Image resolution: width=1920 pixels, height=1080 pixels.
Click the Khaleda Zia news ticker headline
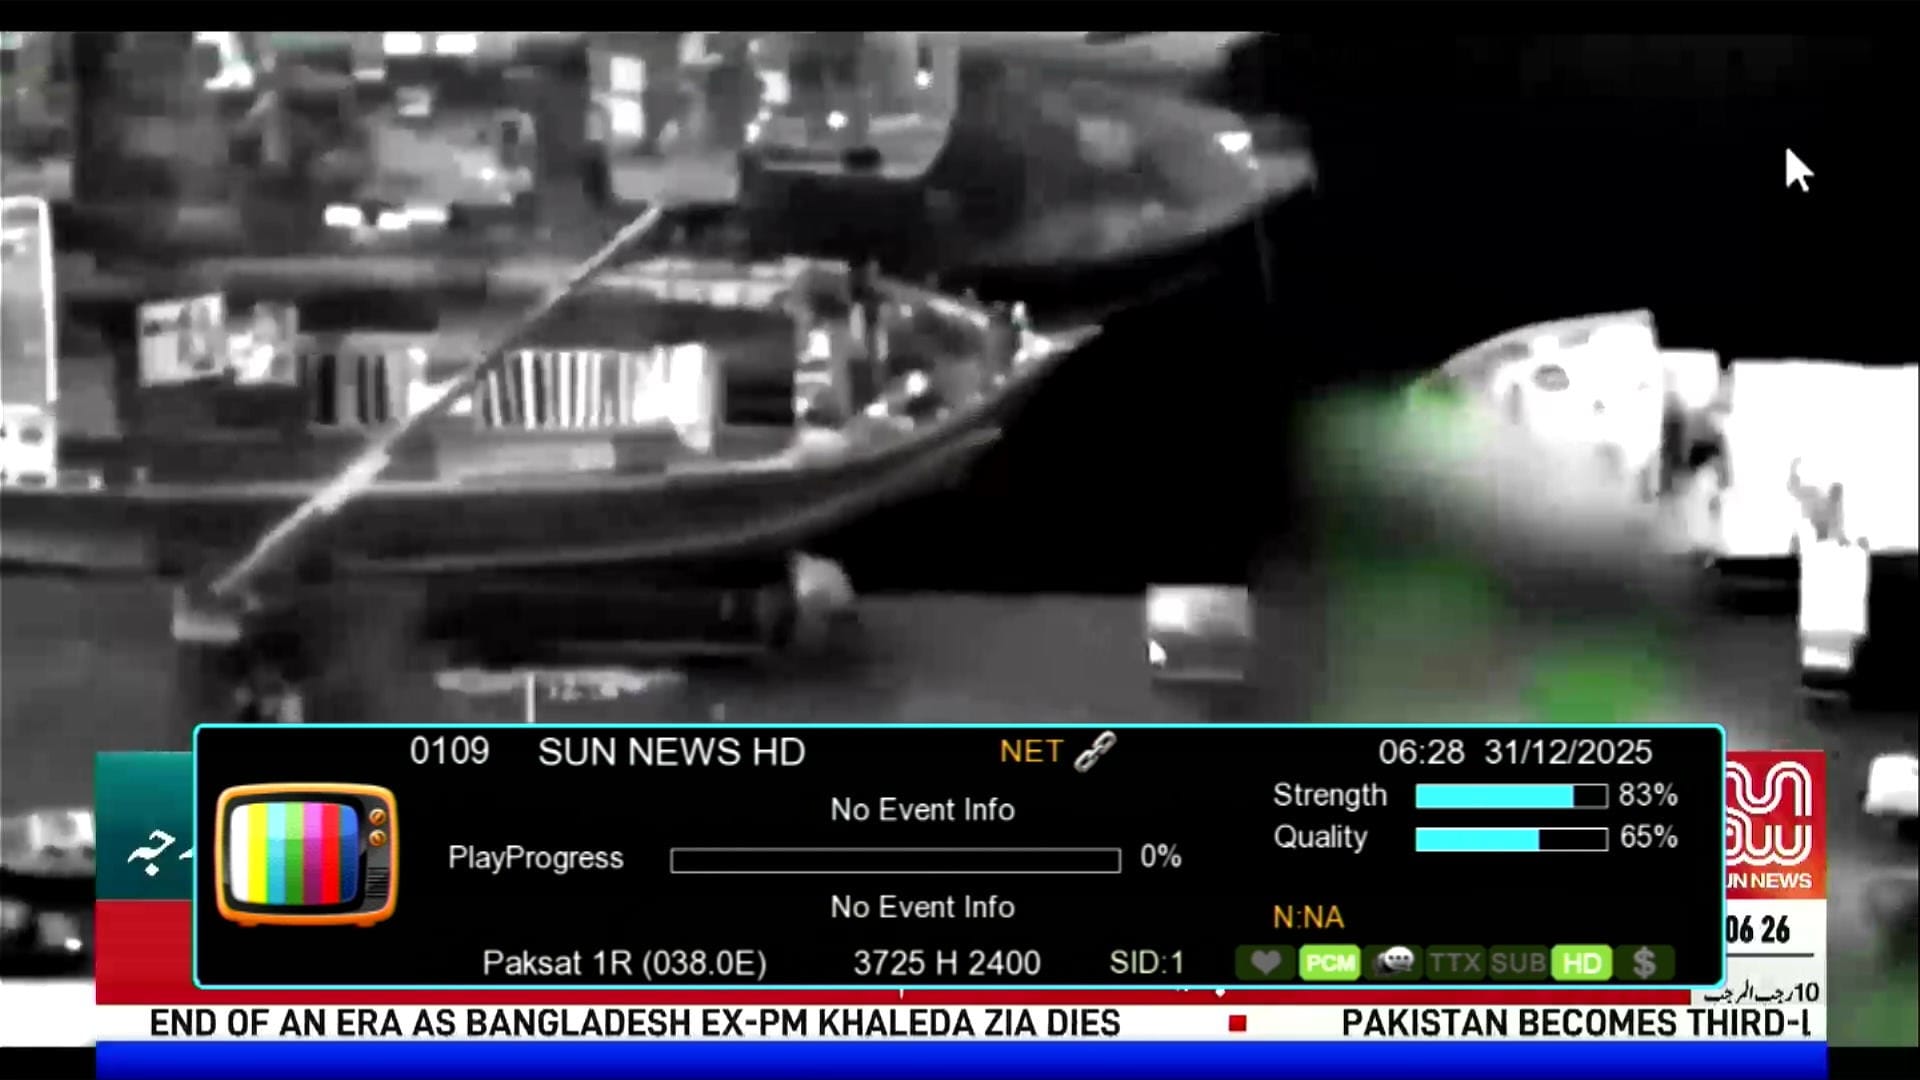634,1023
